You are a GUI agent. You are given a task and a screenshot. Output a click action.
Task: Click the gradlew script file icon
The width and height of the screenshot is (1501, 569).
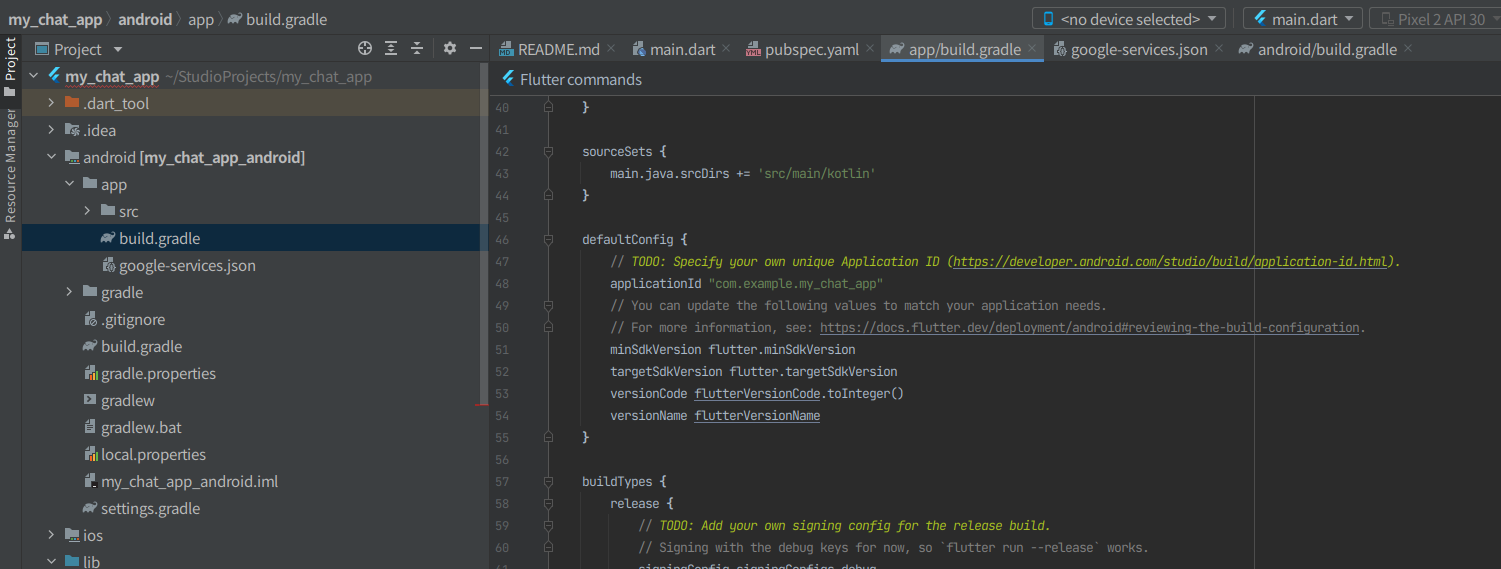pos(90,400)
